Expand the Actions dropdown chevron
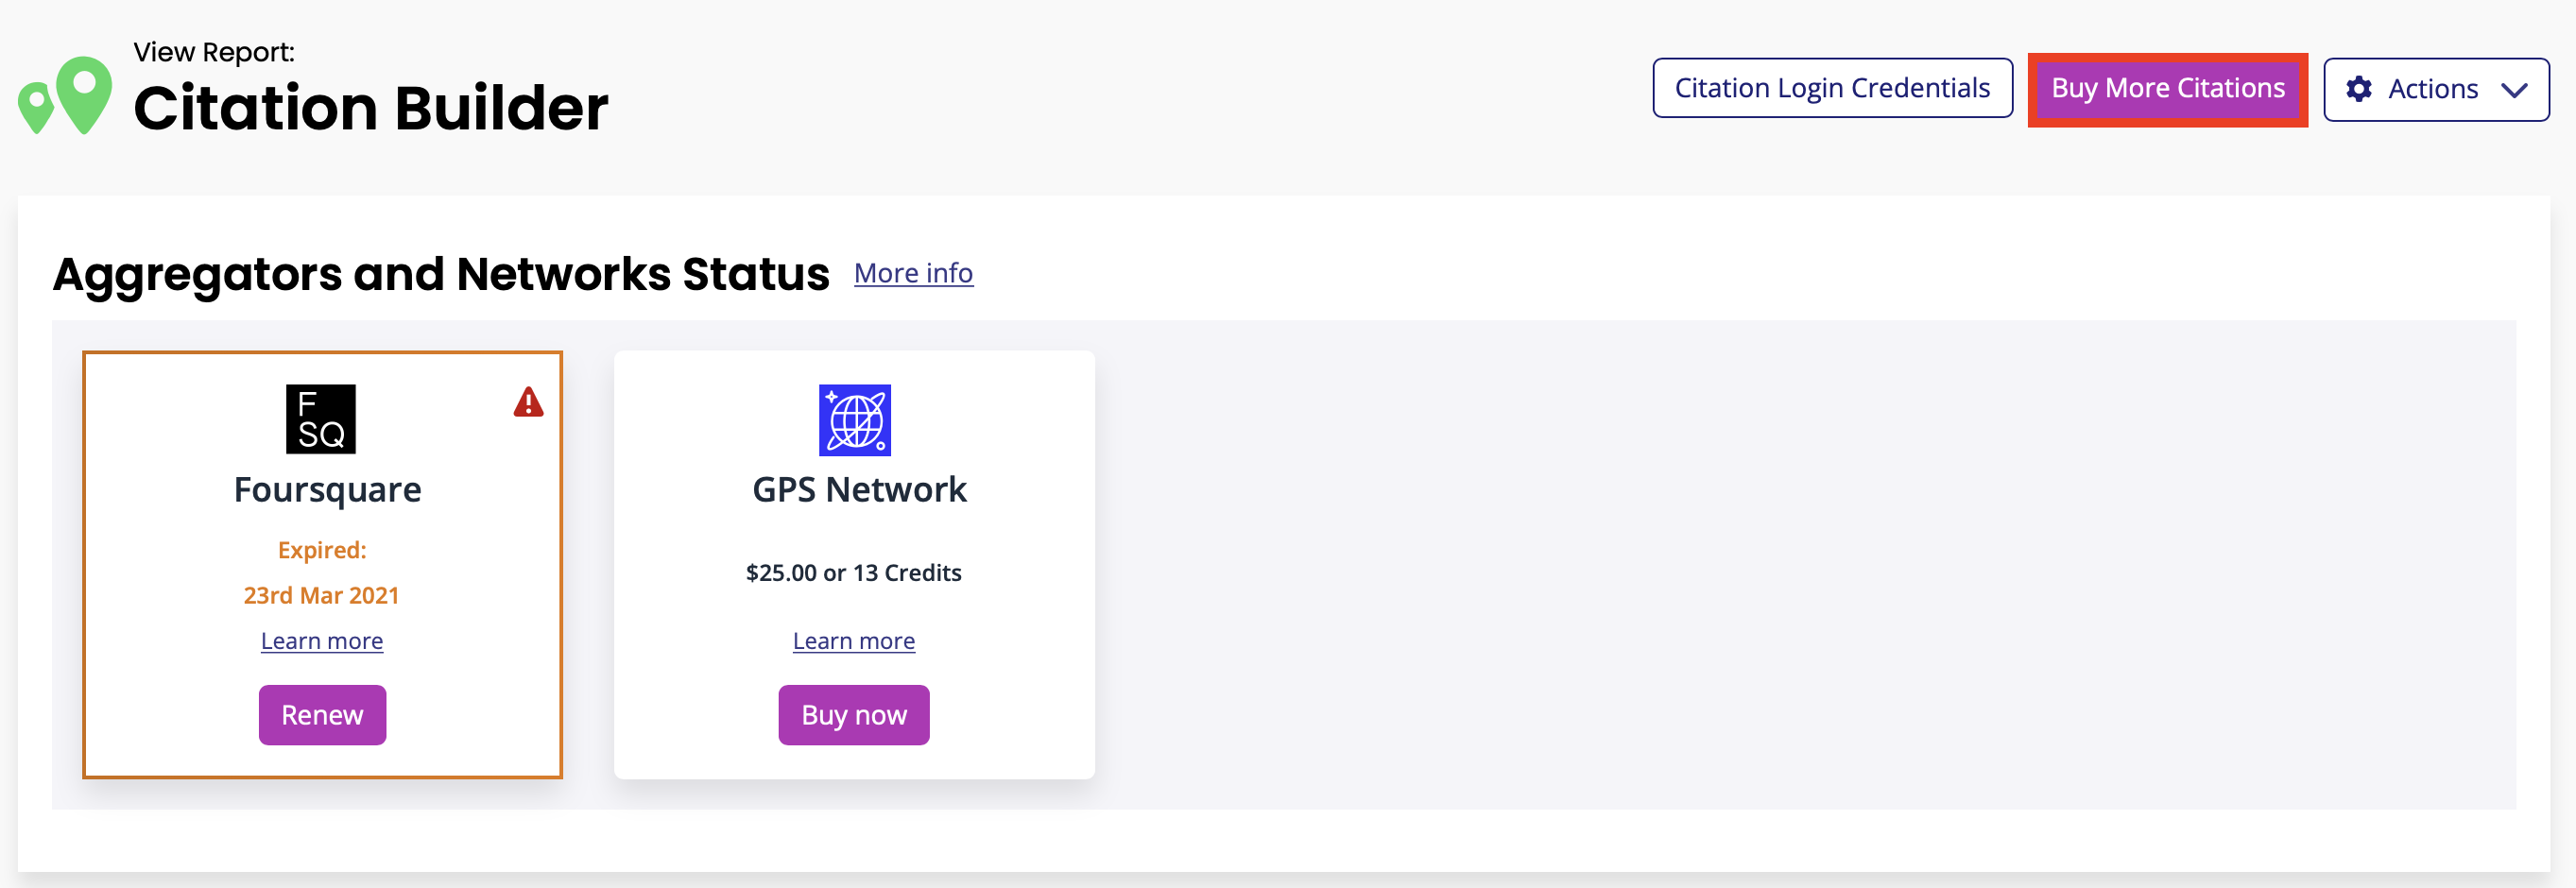2576x888 pixels. pos(2514,90)
